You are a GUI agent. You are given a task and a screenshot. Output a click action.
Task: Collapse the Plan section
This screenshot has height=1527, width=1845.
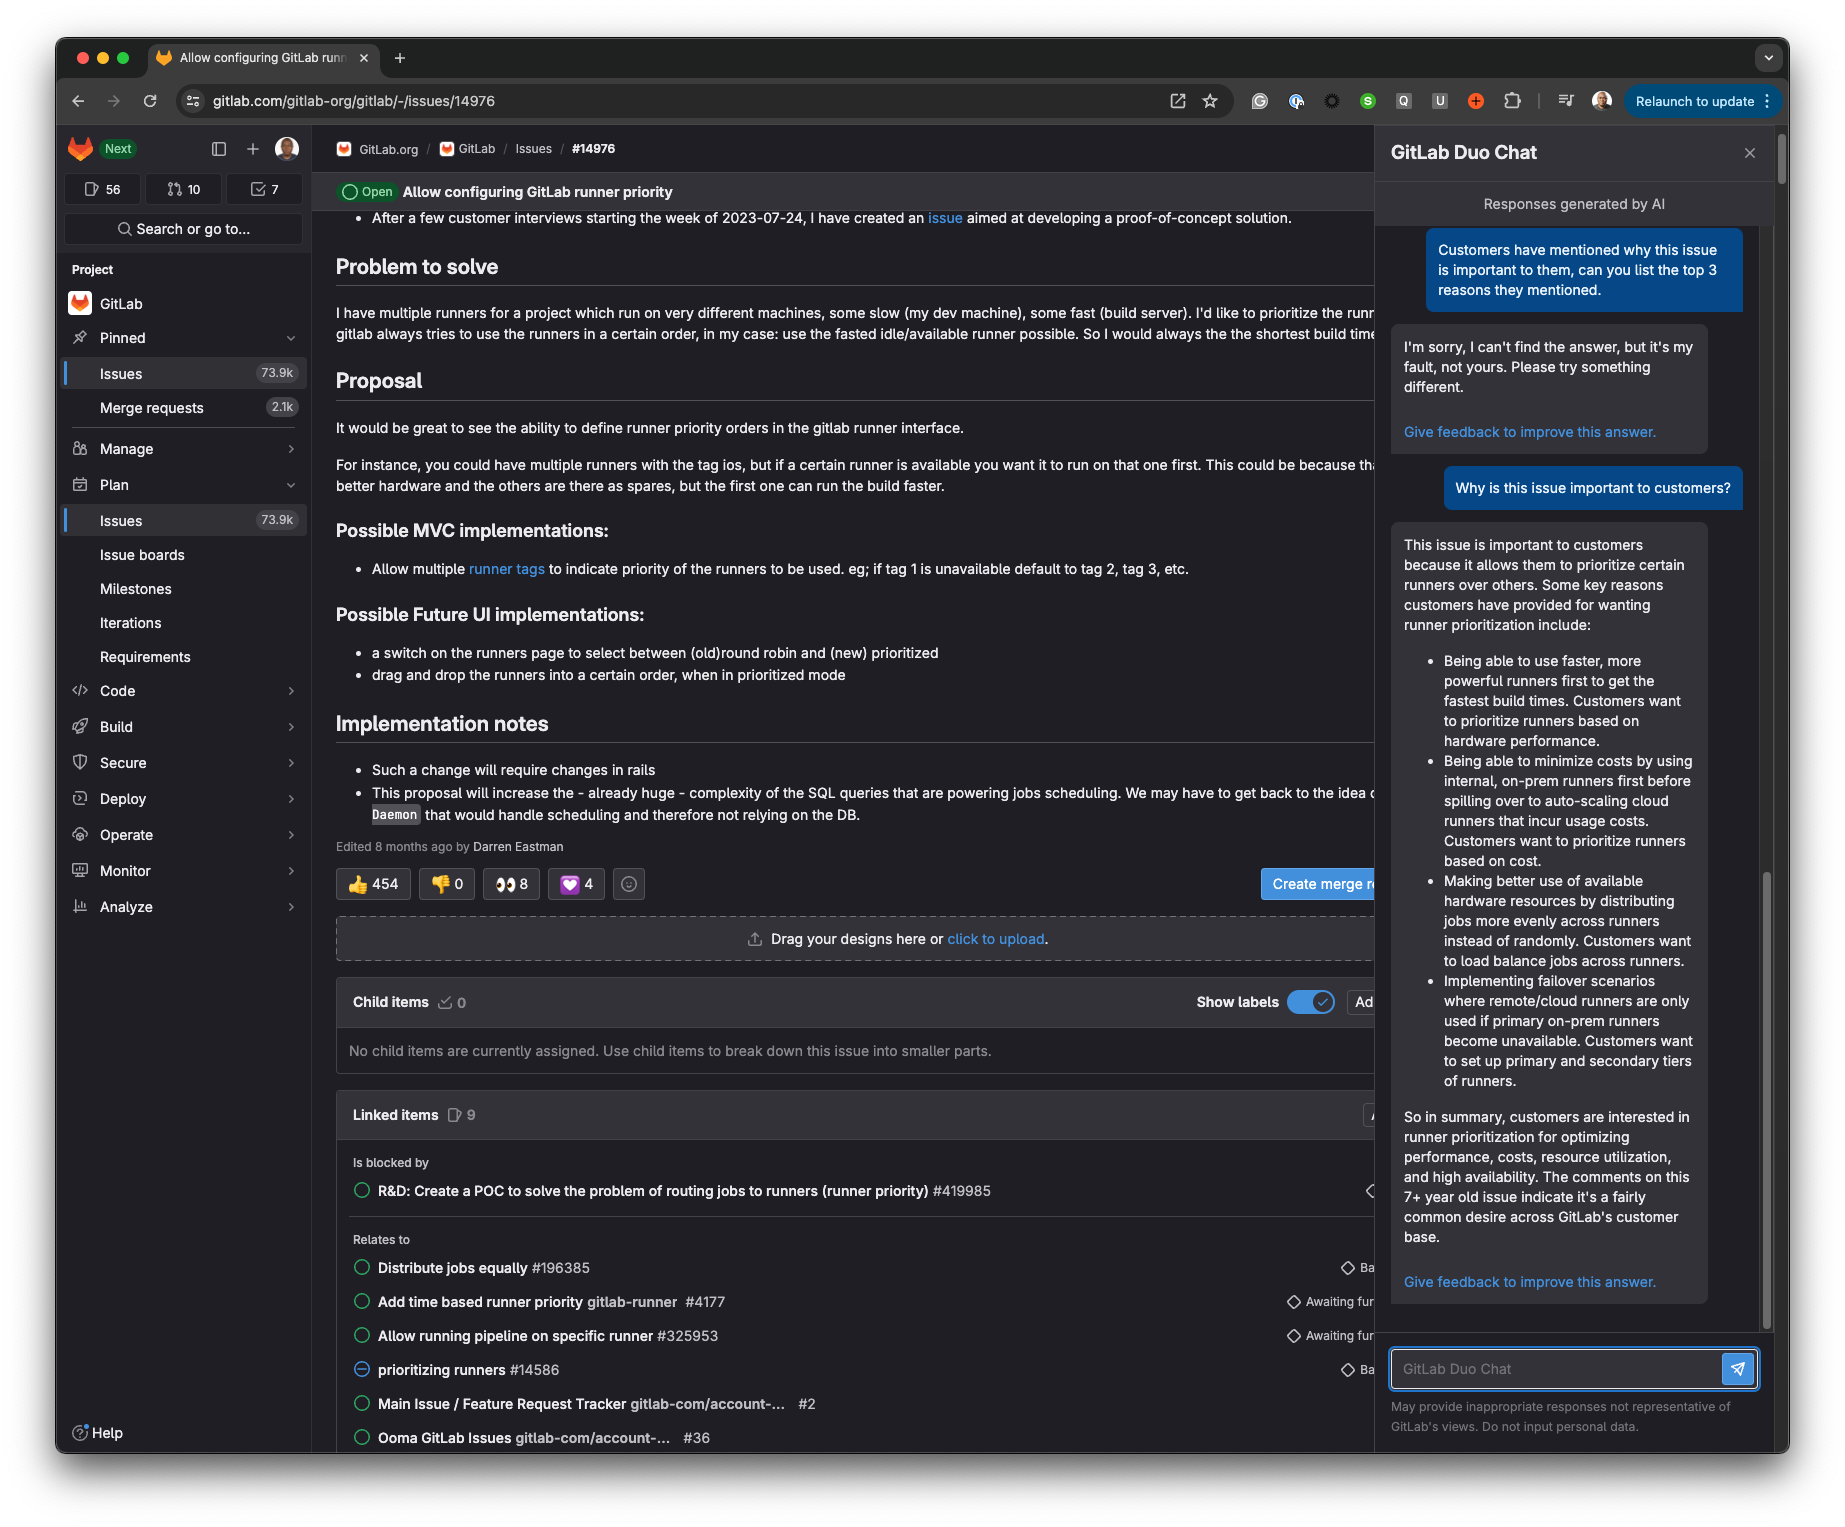[x=184, y=485]
